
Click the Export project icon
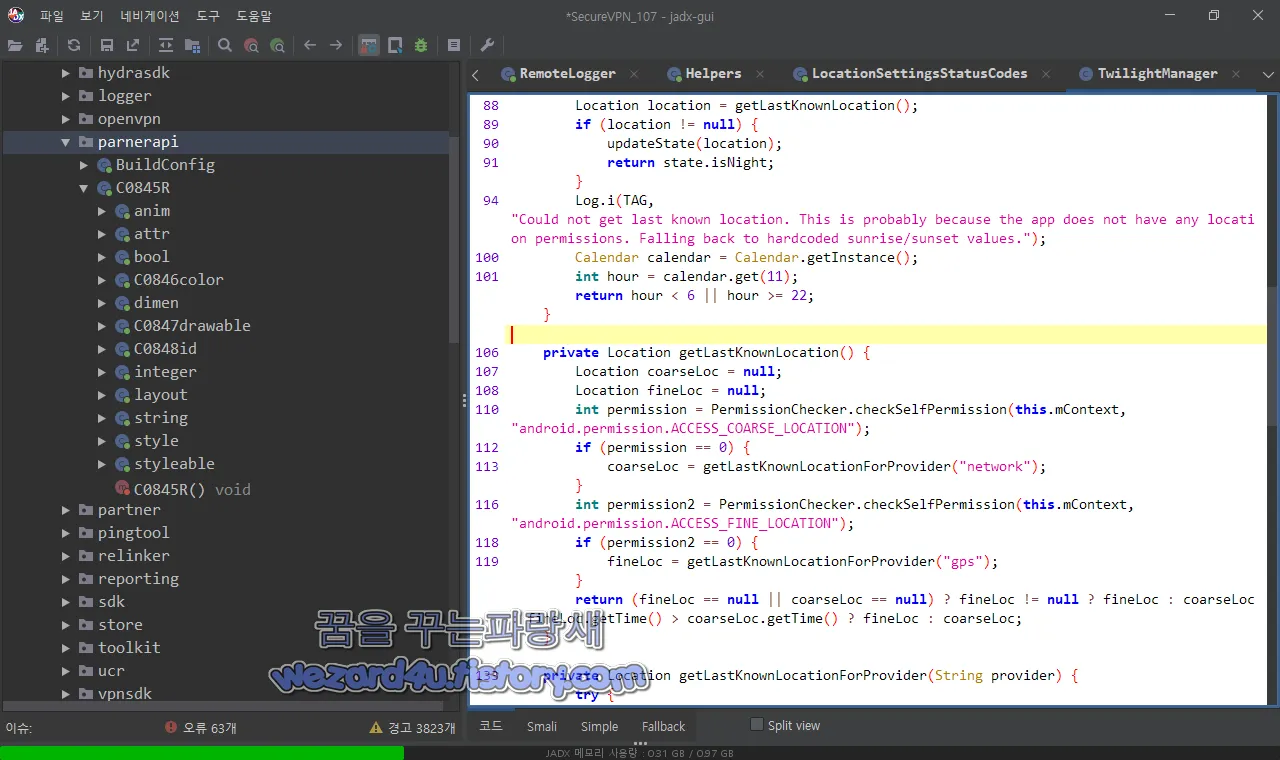click(133, 45)
